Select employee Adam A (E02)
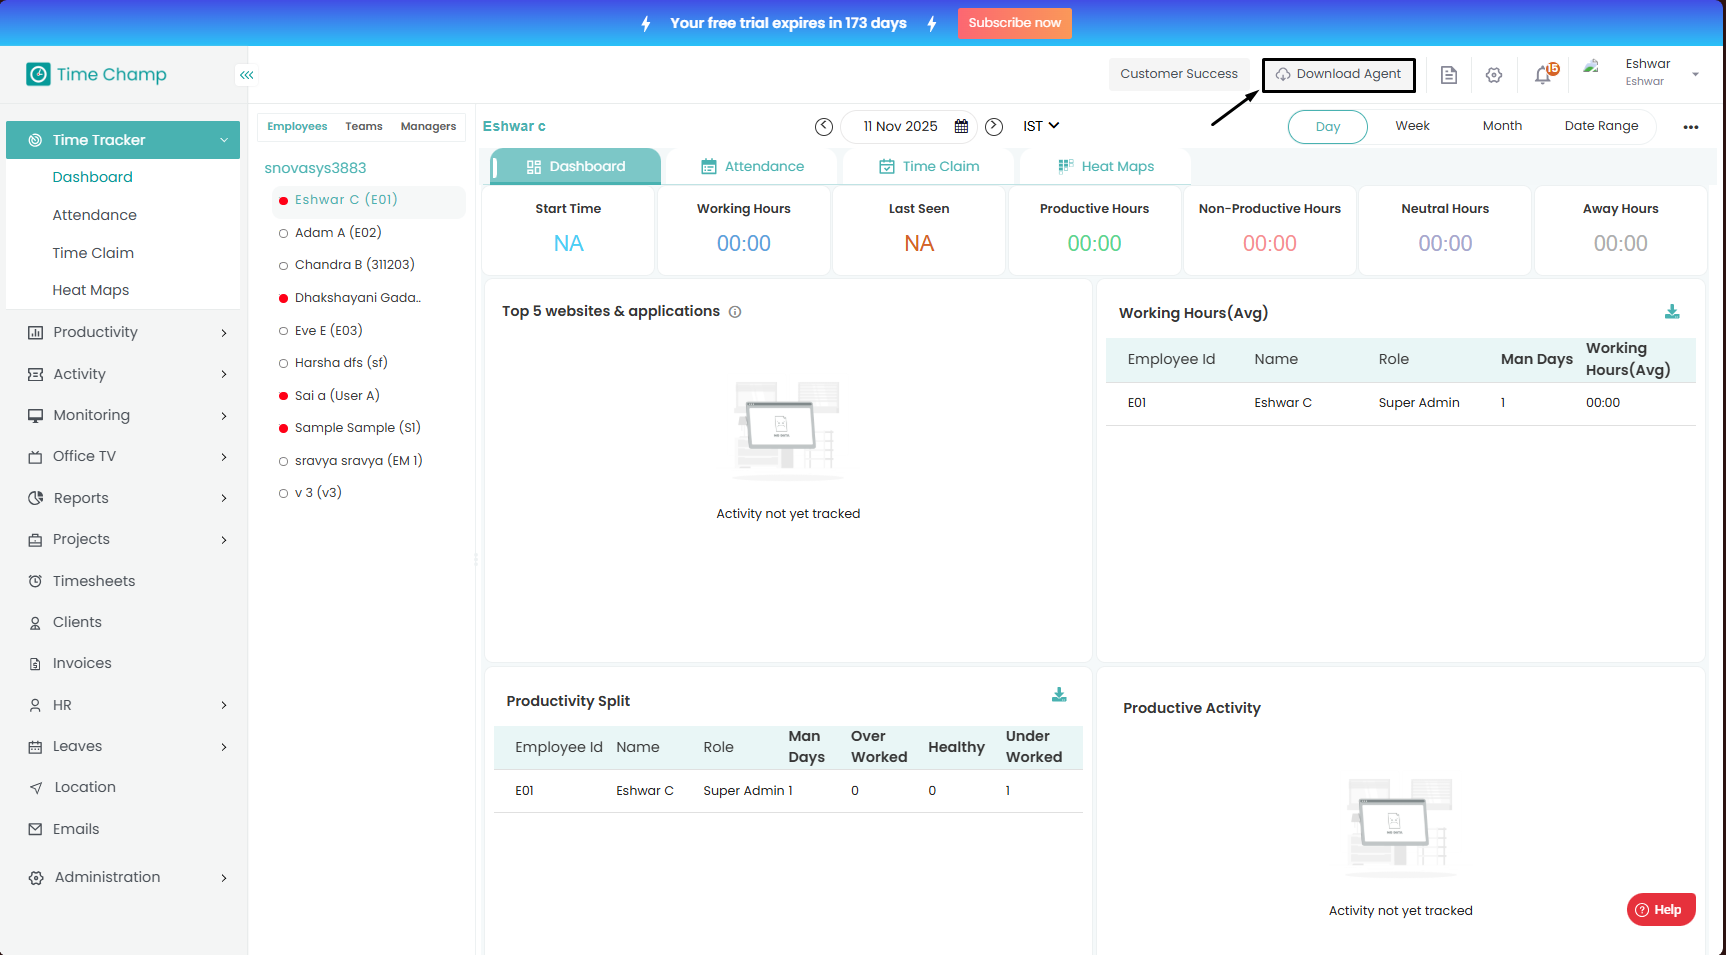Screen dimensions: 1726x955 click(338, 233)
